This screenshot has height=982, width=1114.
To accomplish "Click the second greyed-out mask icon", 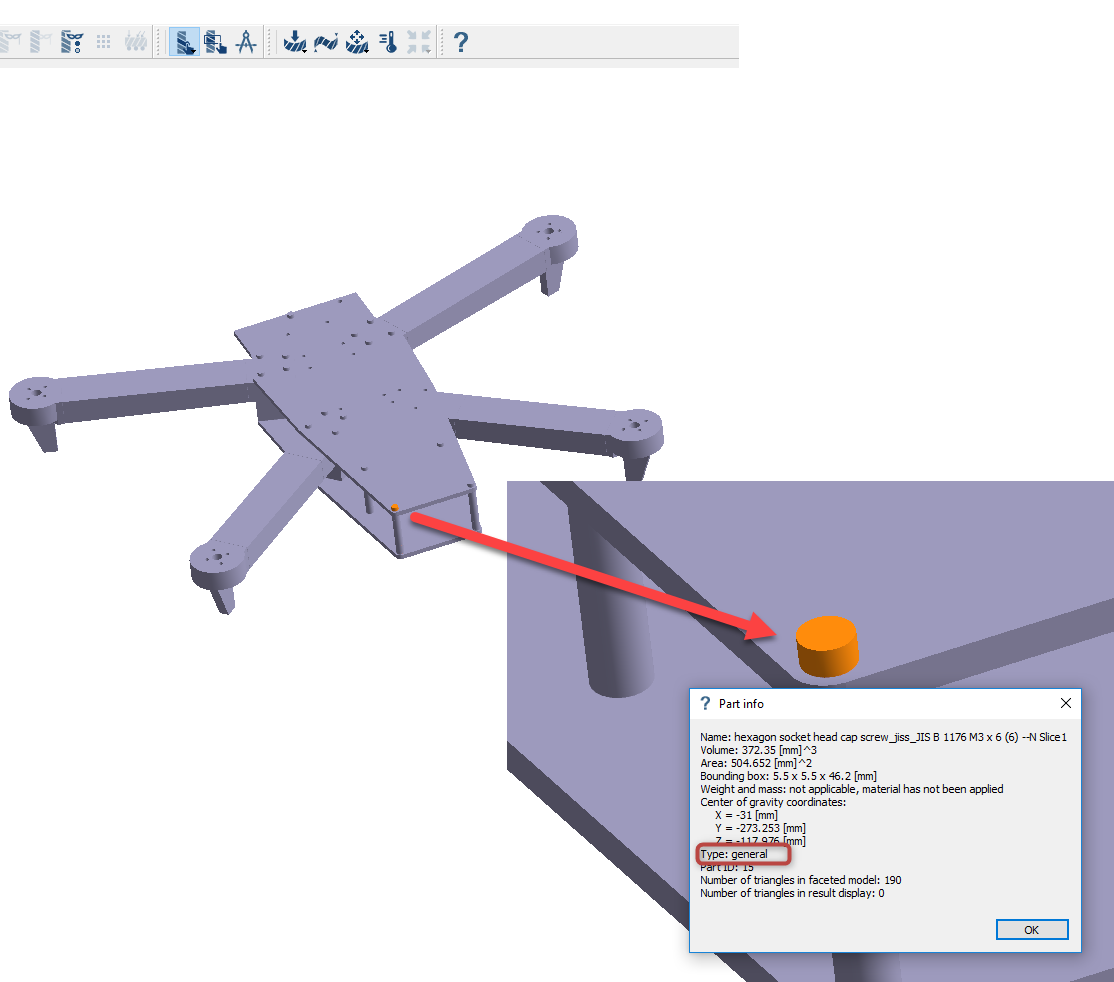I will (x=41, y=42).
